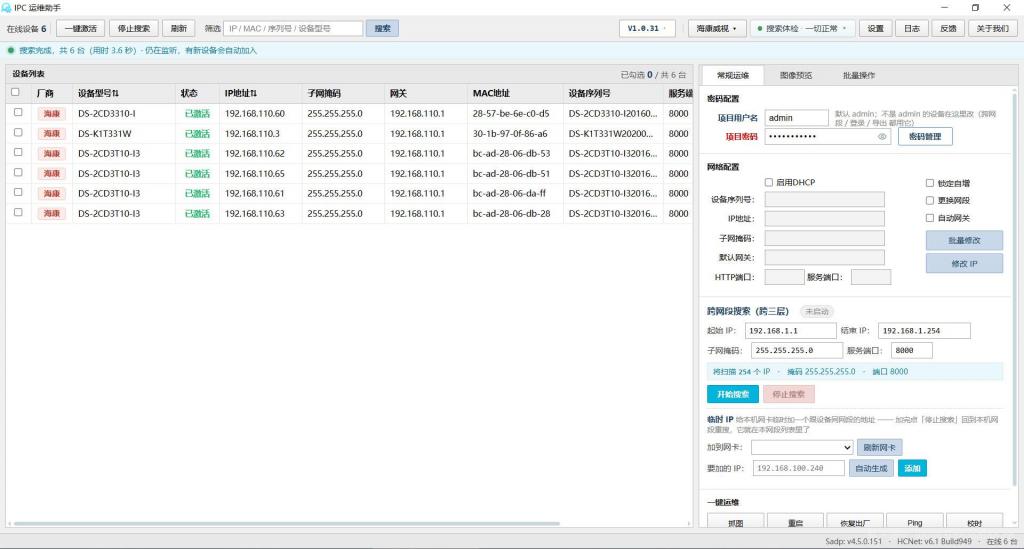This screenshot has width=1024, height=549.
Task: Switch to the 图像预览 tab
Action: 795,76
